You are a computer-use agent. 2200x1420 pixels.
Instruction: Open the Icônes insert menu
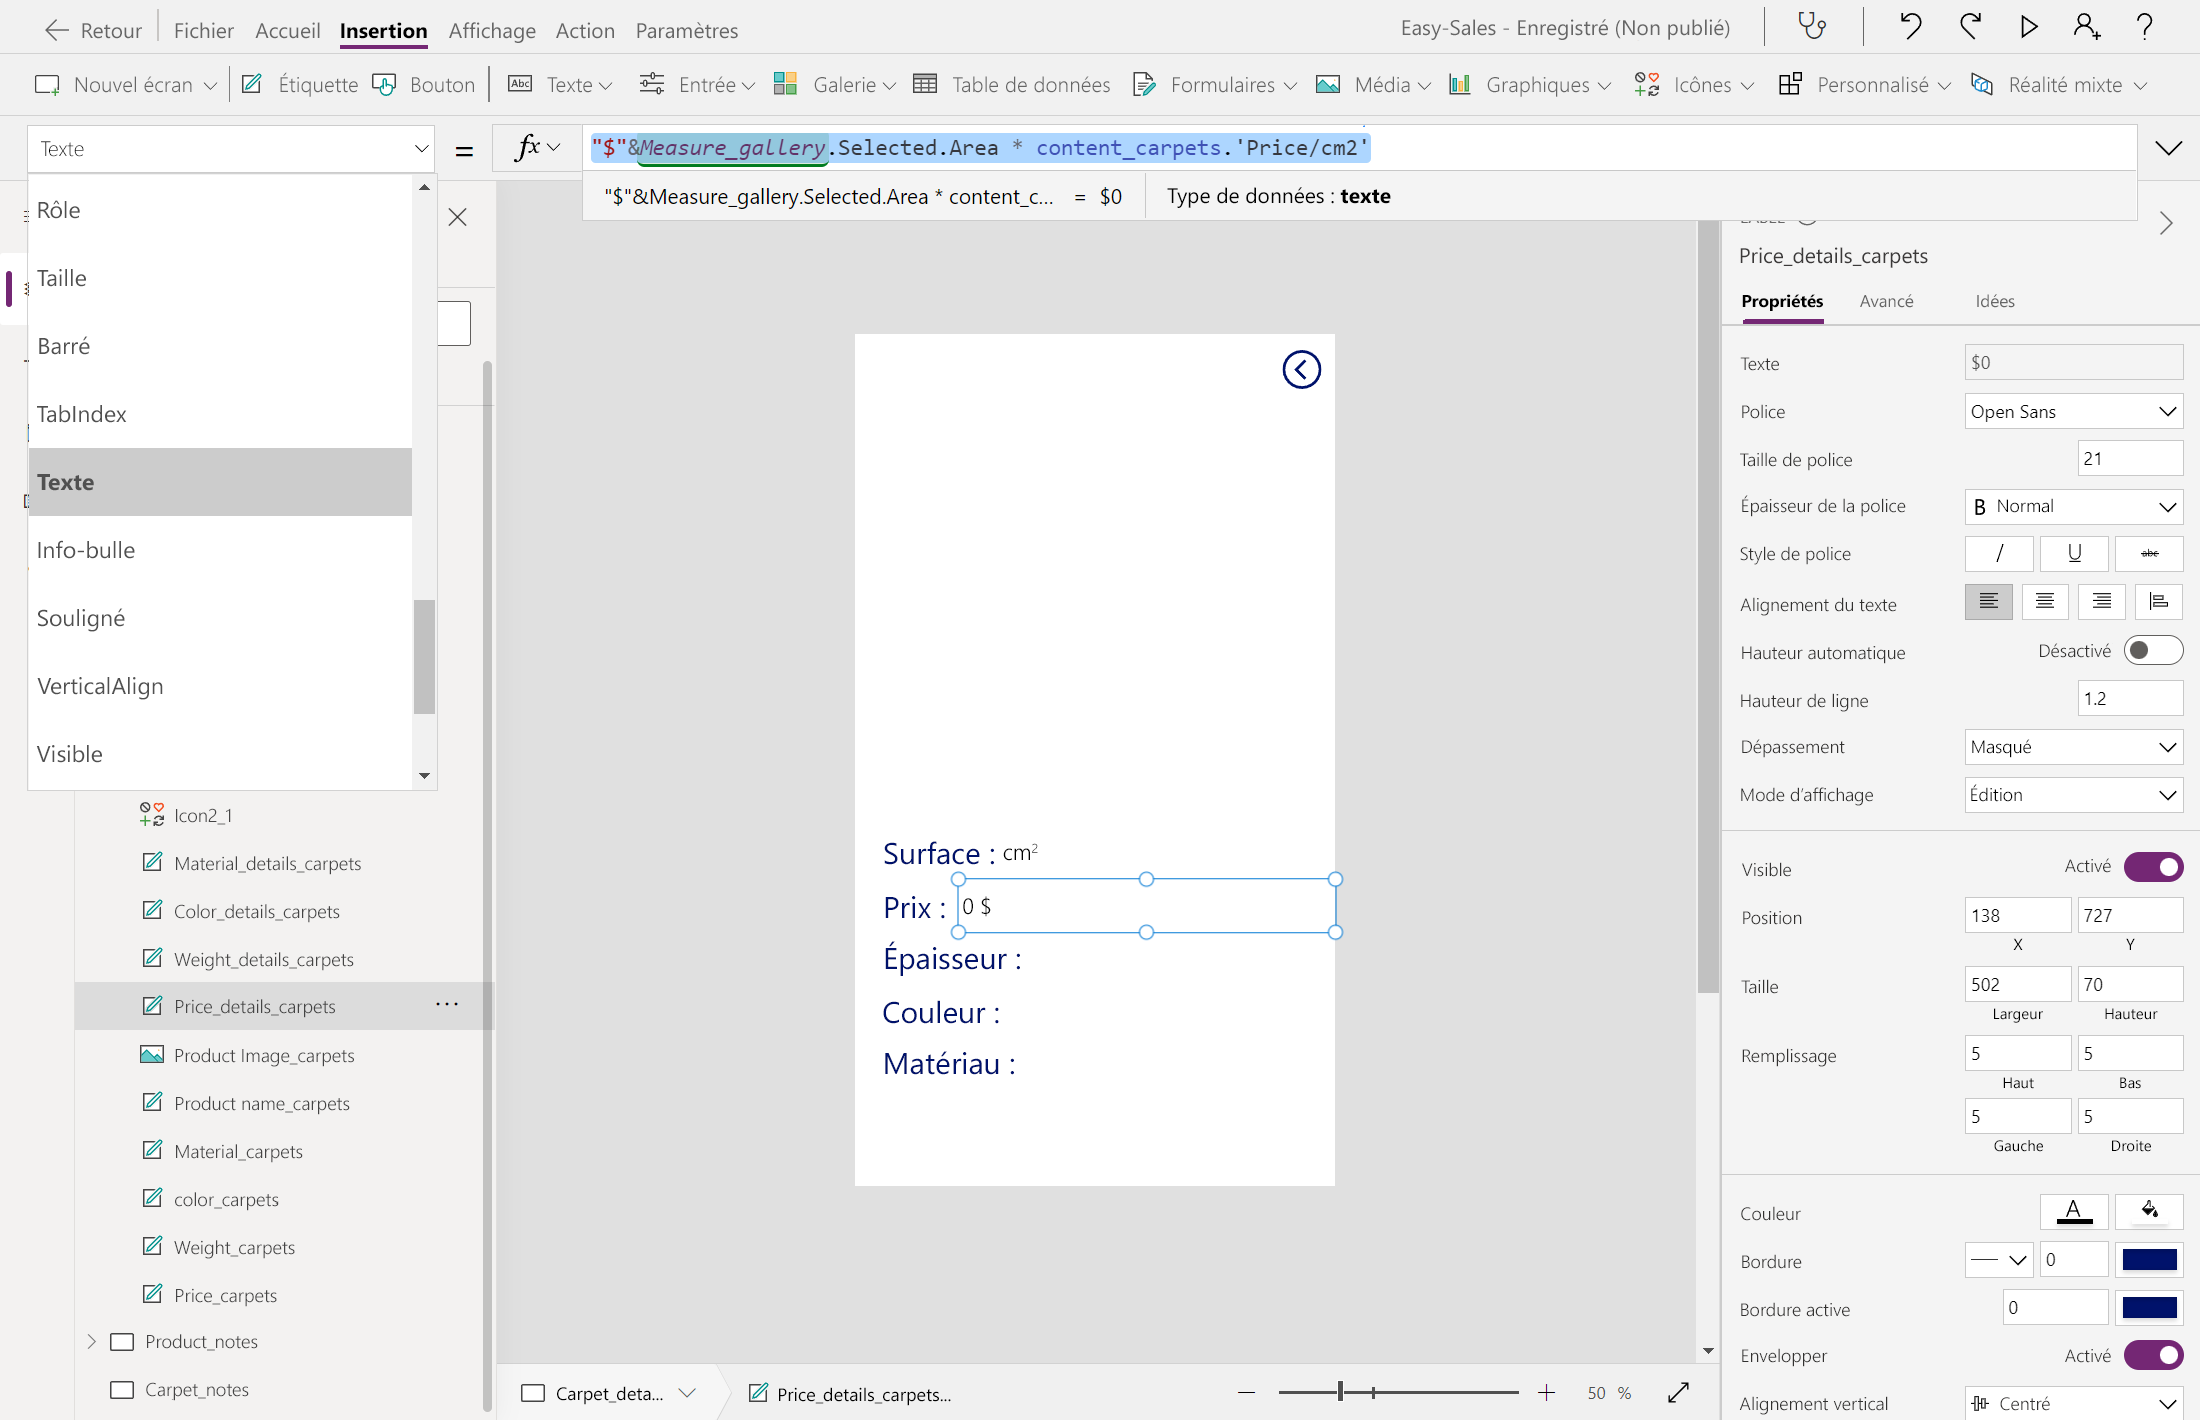[x=1694, y=85]
